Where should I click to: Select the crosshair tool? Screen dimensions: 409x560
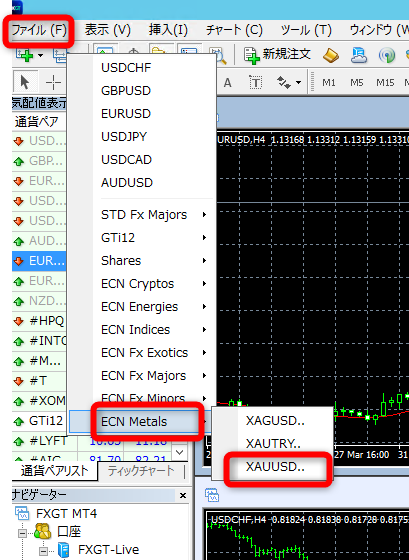pyautogui.click(x=53, y=82)
